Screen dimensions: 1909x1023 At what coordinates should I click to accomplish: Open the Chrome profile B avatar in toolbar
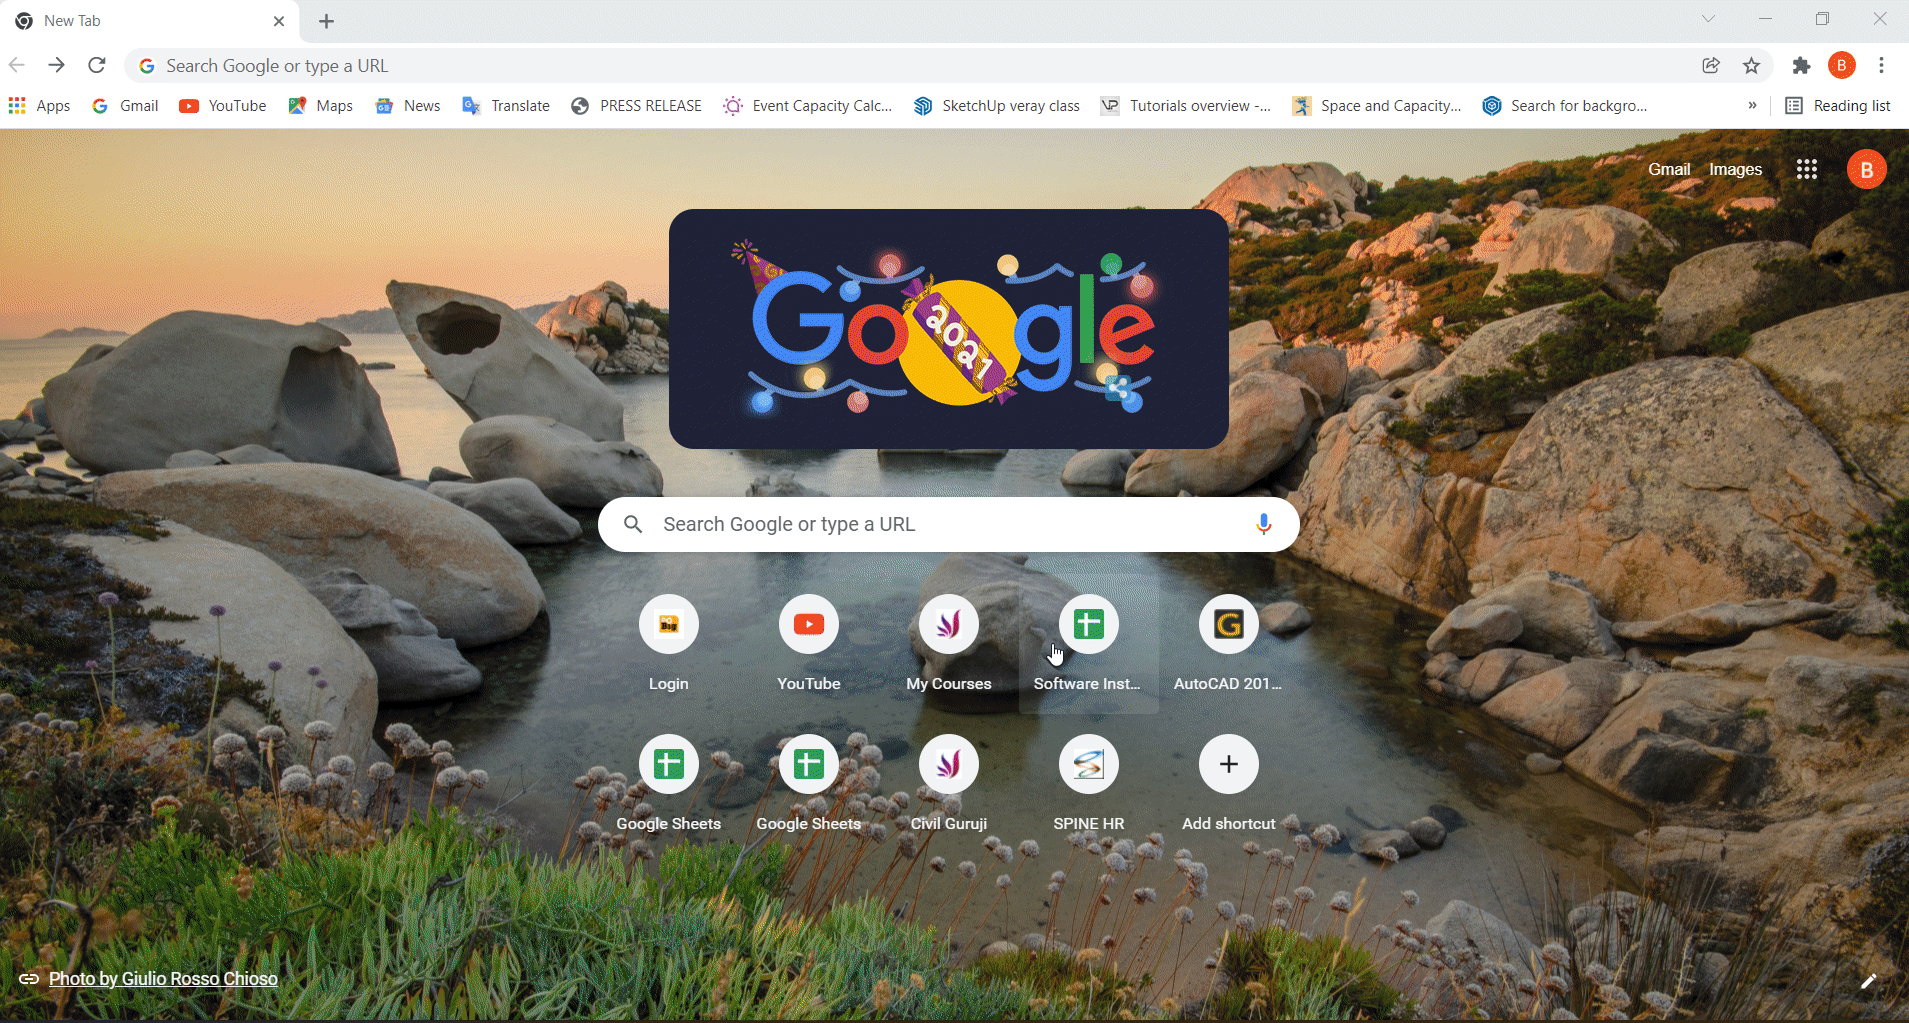point(1841,65)
